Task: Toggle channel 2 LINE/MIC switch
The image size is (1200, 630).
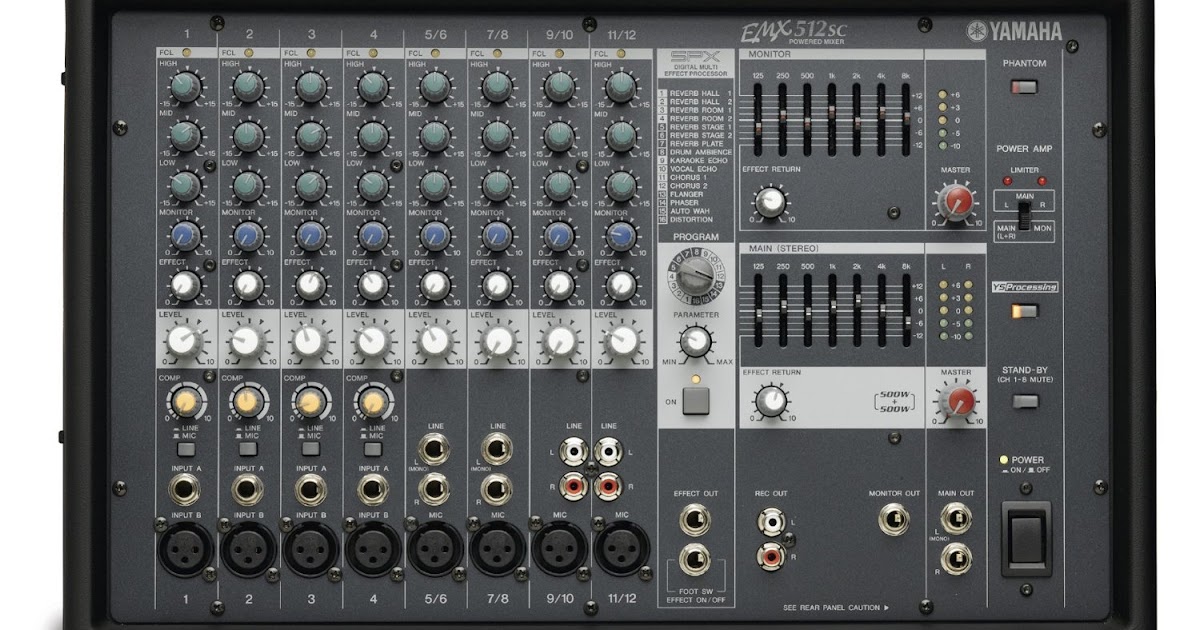Action: (247, 448)
